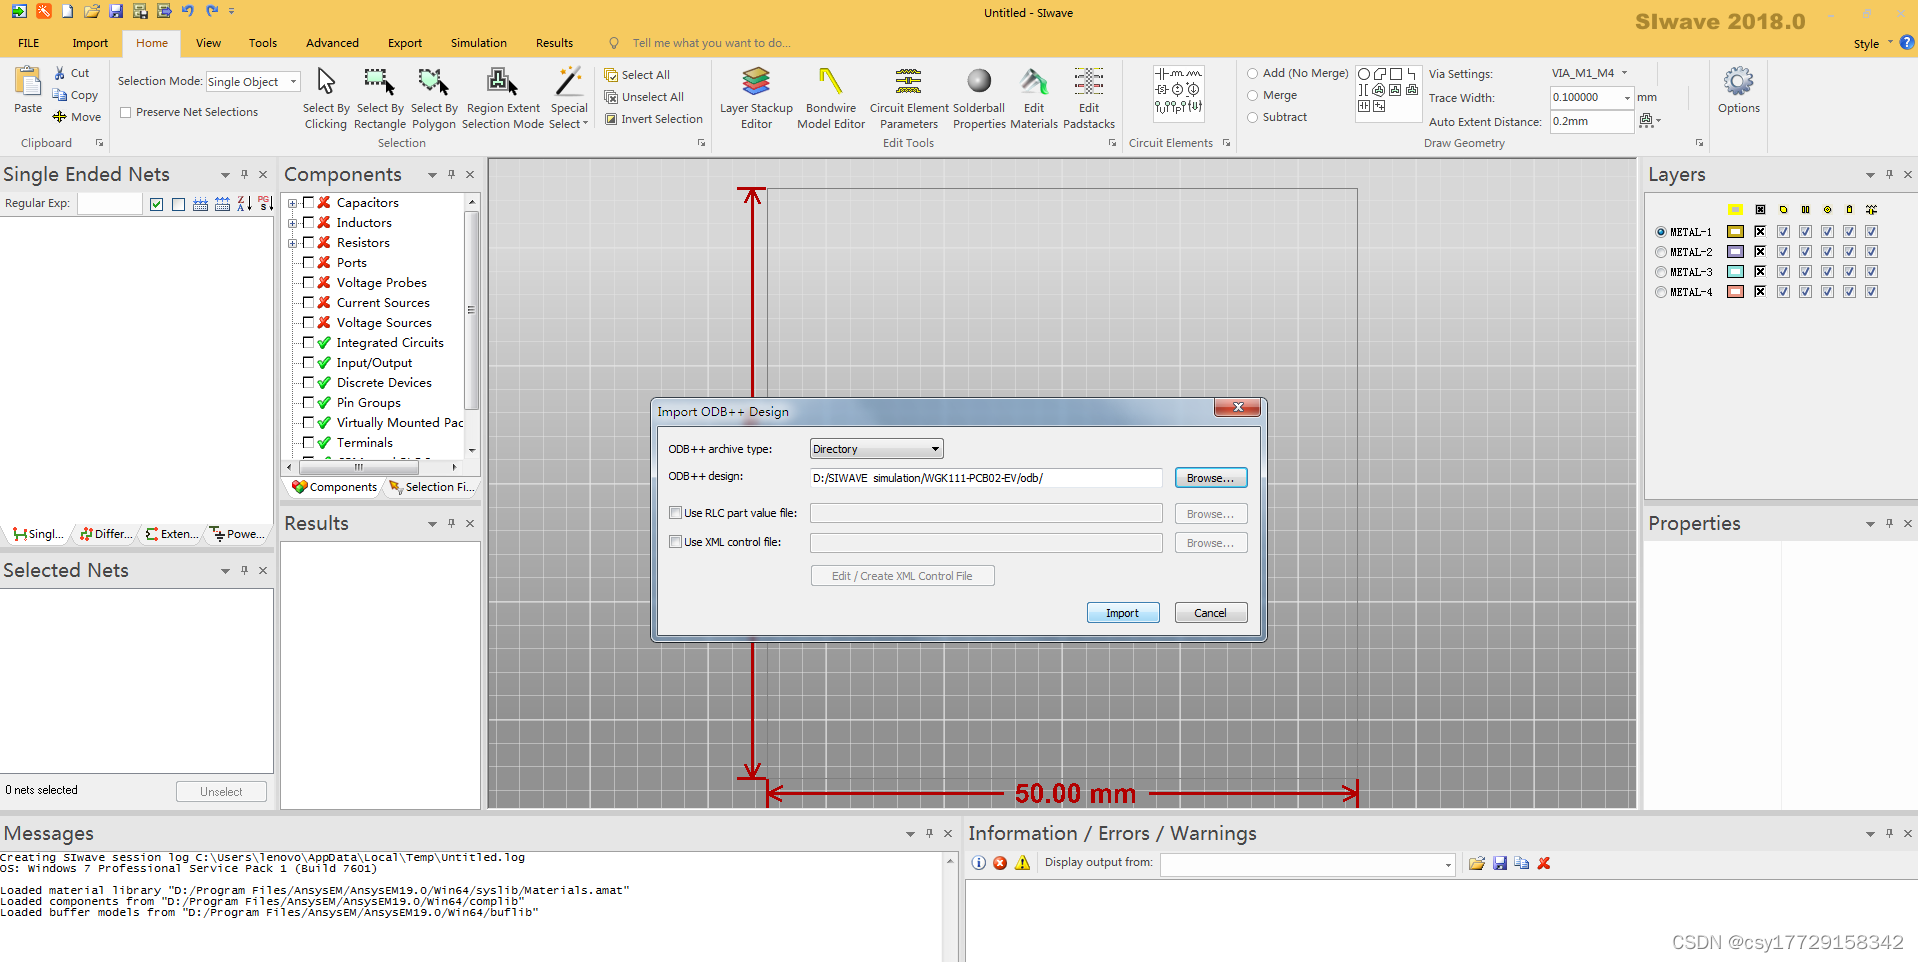
Task: Select Add (No Merge) radio option
Action: pyautogui.click(x=1252, y=73)
